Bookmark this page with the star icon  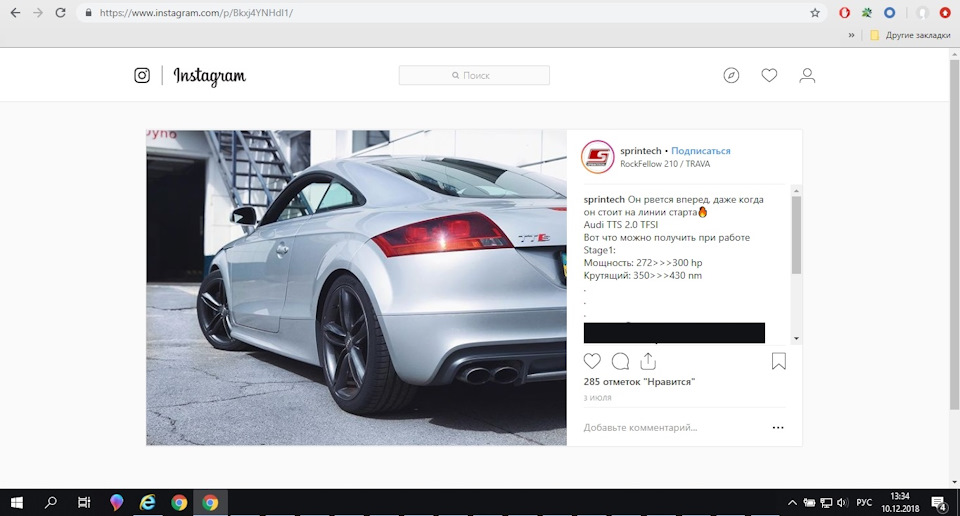[815, 13]
